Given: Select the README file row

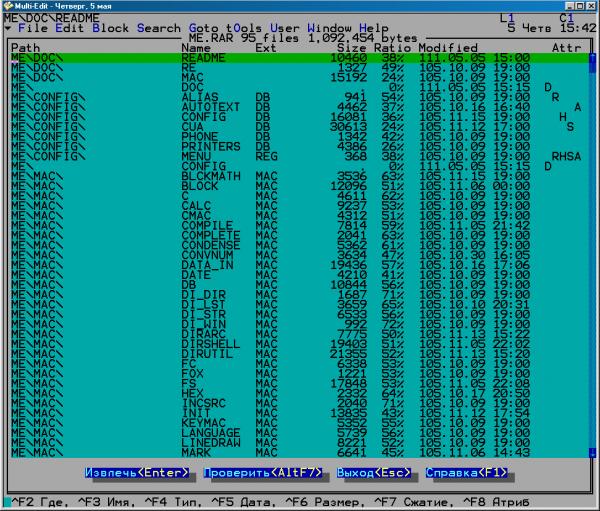Looking at the screenshot, I should point(300,57).
